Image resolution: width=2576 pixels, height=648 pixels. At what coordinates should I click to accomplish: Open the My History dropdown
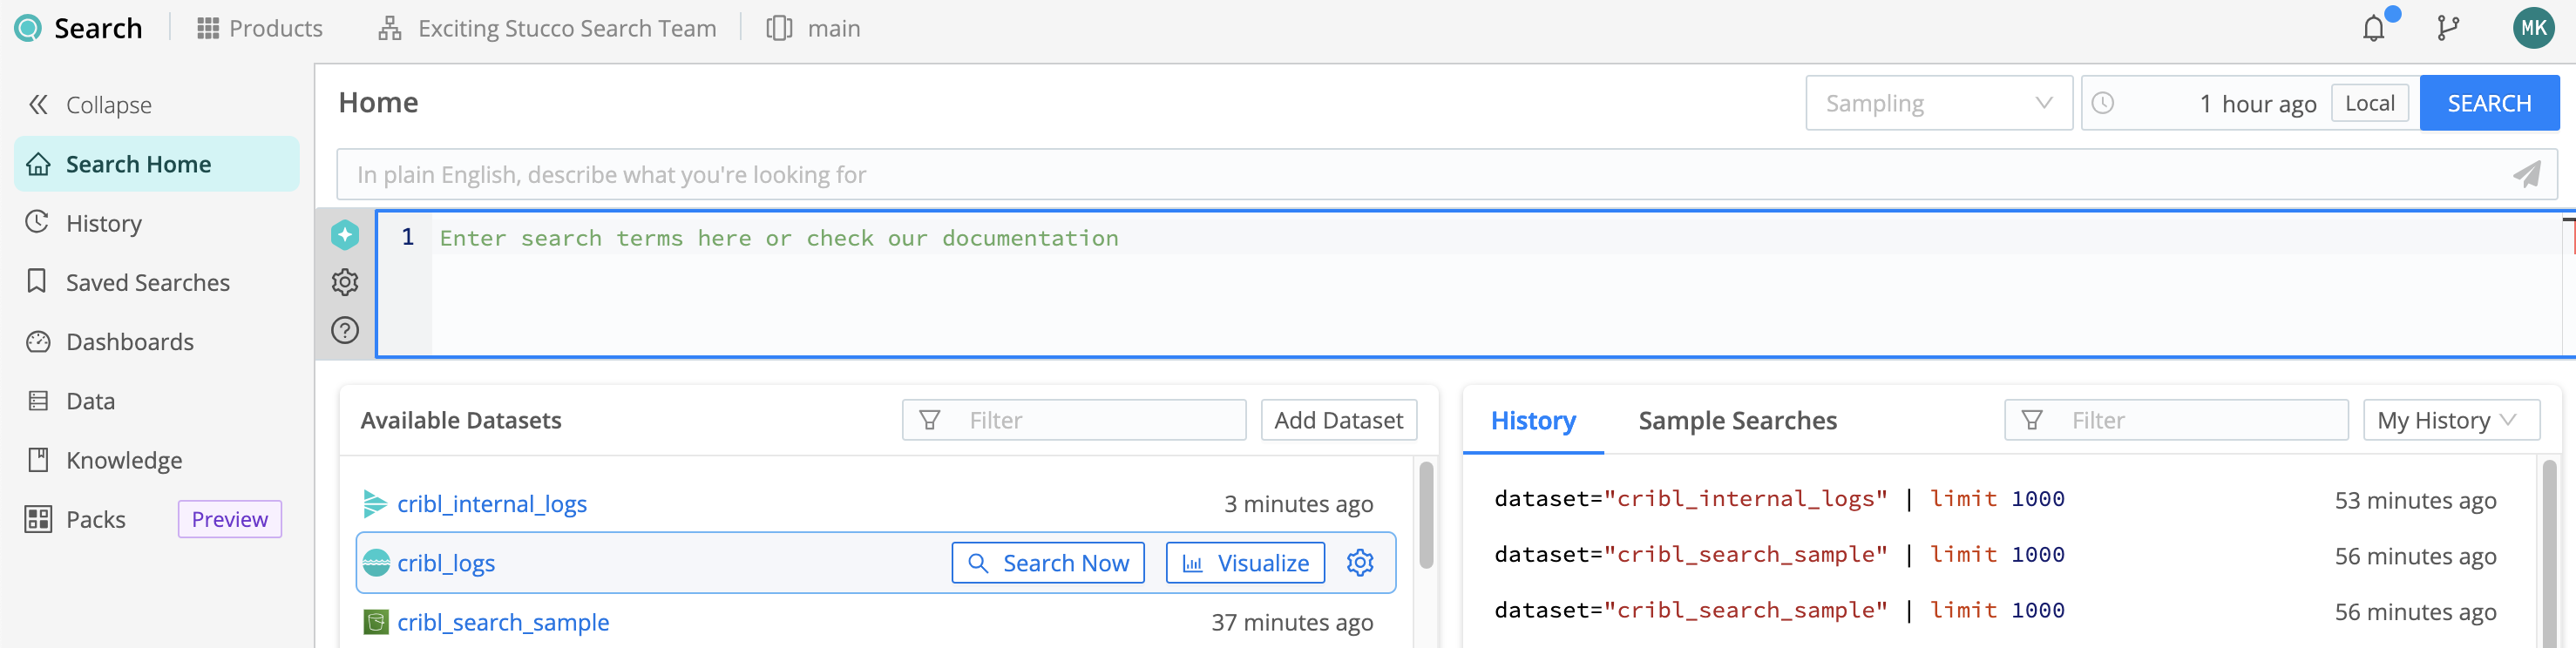coord(2450,420)
